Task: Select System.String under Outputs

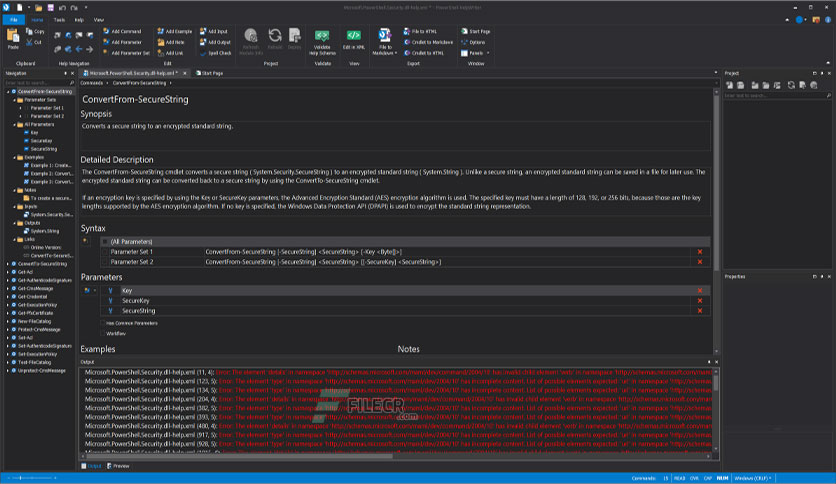Action: click(x=42, y=231)
